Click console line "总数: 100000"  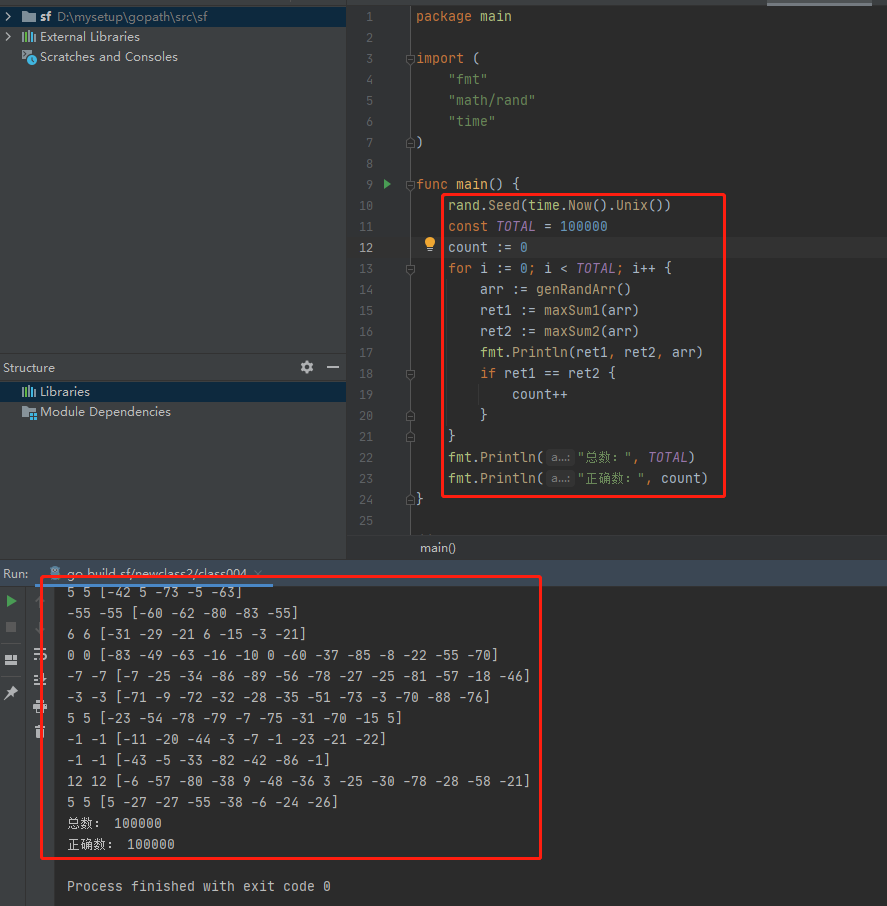[x=114, y=823]
